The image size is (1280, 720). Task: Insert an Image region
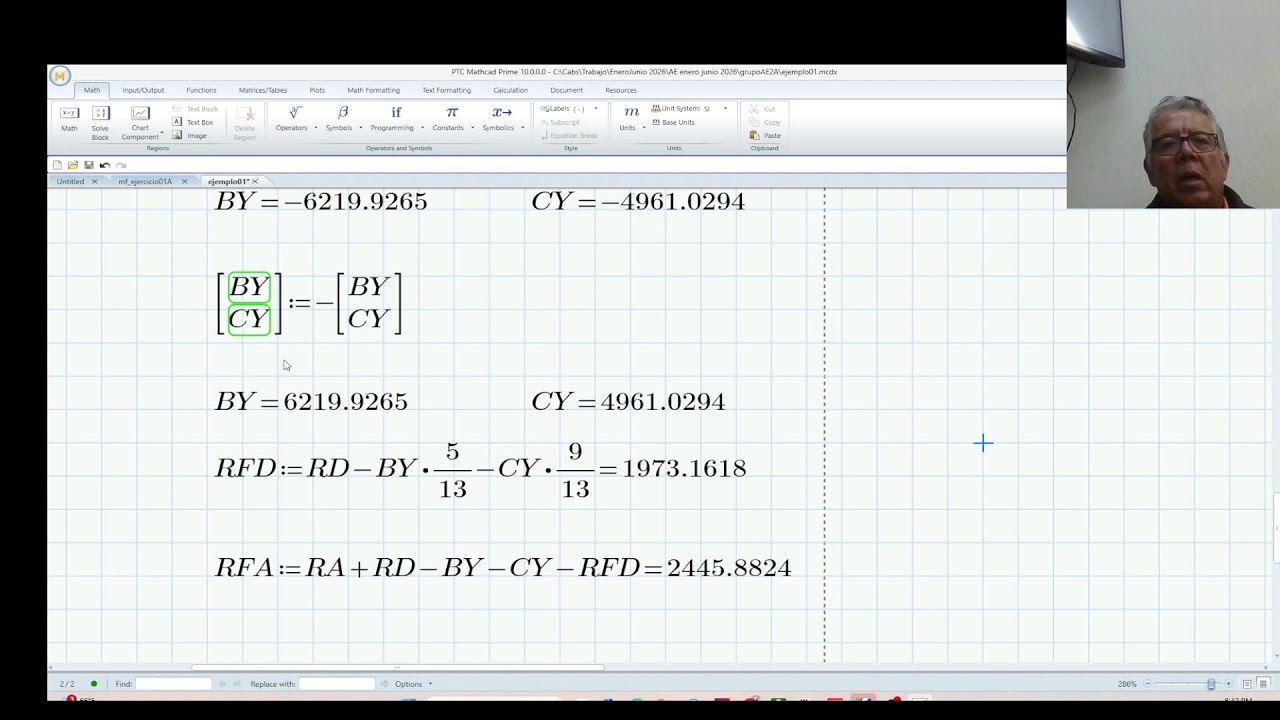[190, 135]
